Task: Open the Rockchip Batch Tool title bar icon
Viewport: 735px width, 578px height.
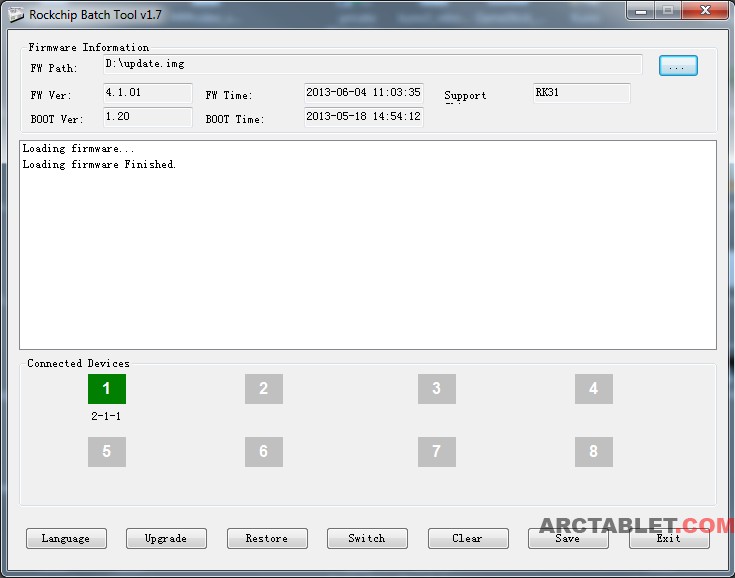Action: (15, 14)
